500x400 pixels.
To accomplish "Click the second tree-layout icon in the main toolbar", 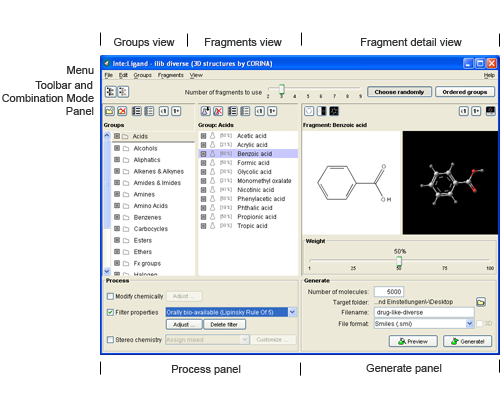I will [x=123, y=92].
